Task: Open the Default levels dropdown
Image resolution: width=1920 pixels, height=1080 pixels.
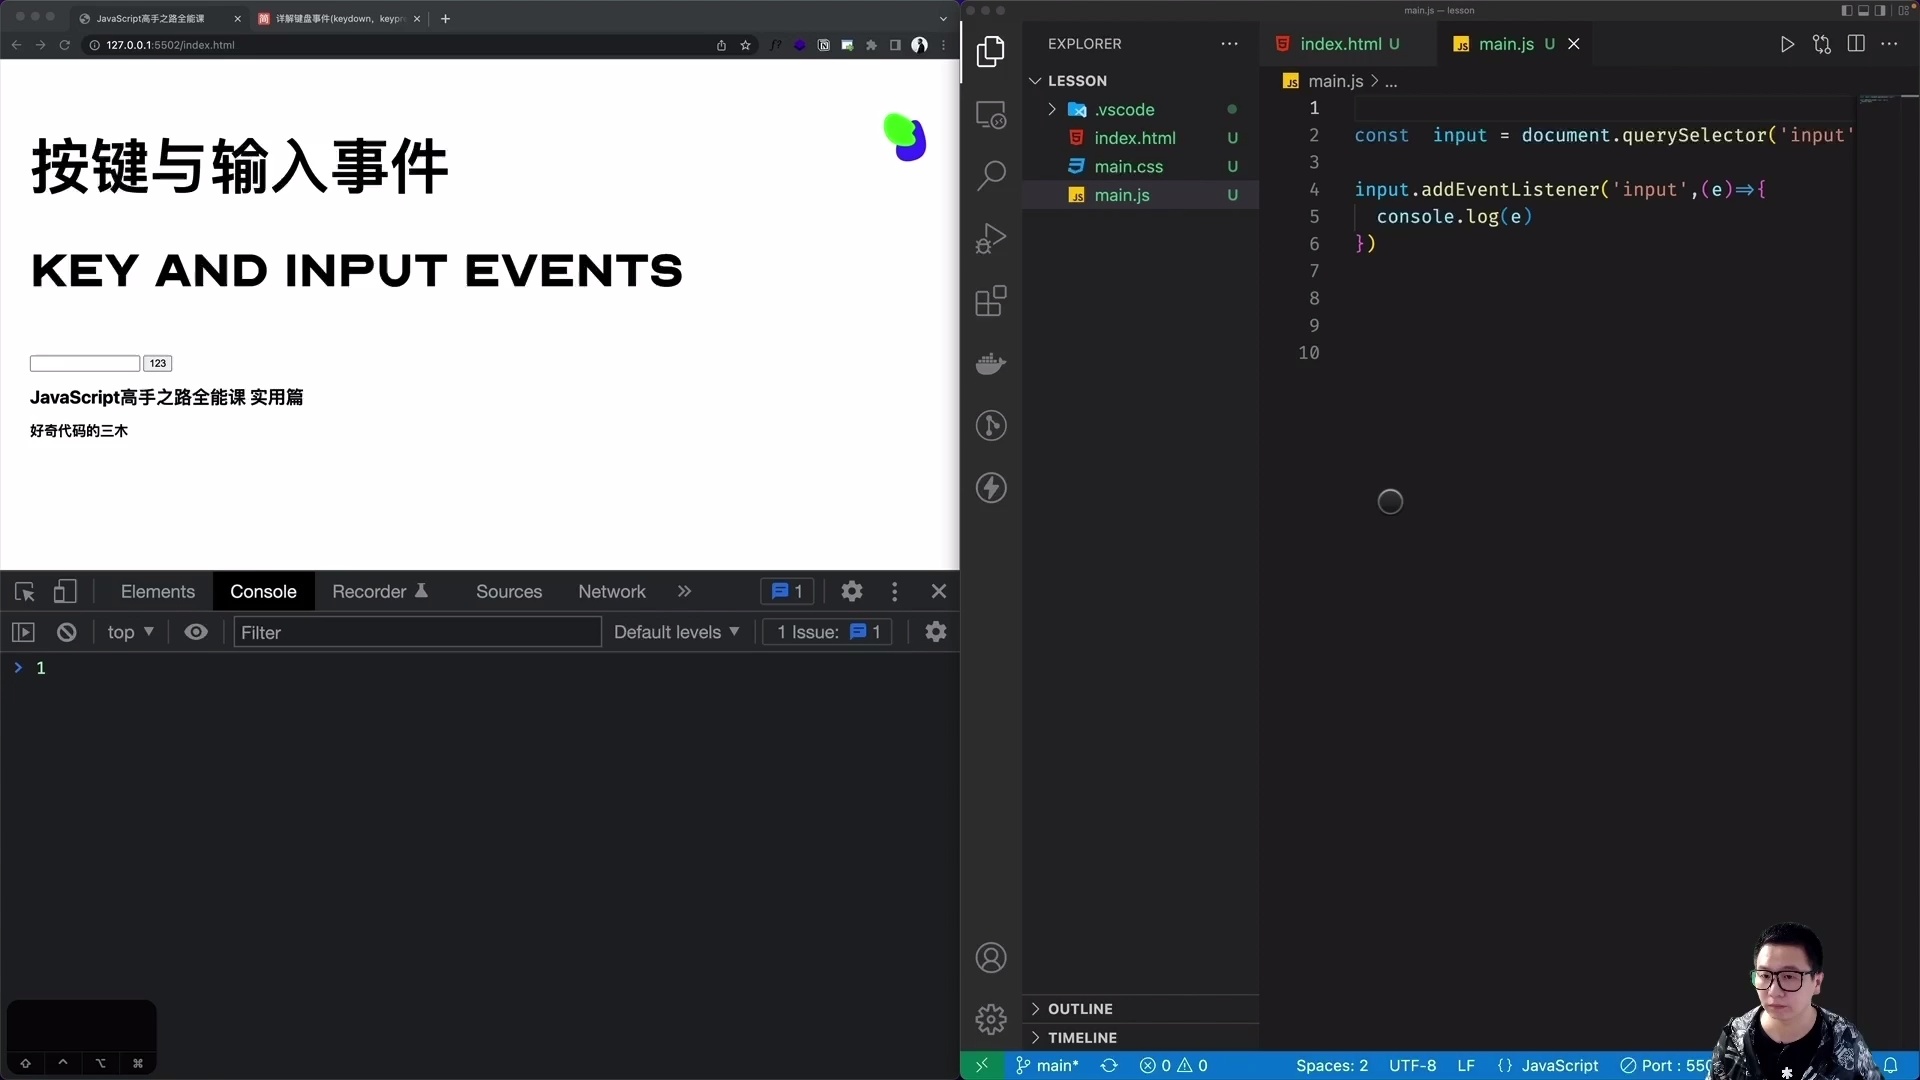Action: (676, 632)
